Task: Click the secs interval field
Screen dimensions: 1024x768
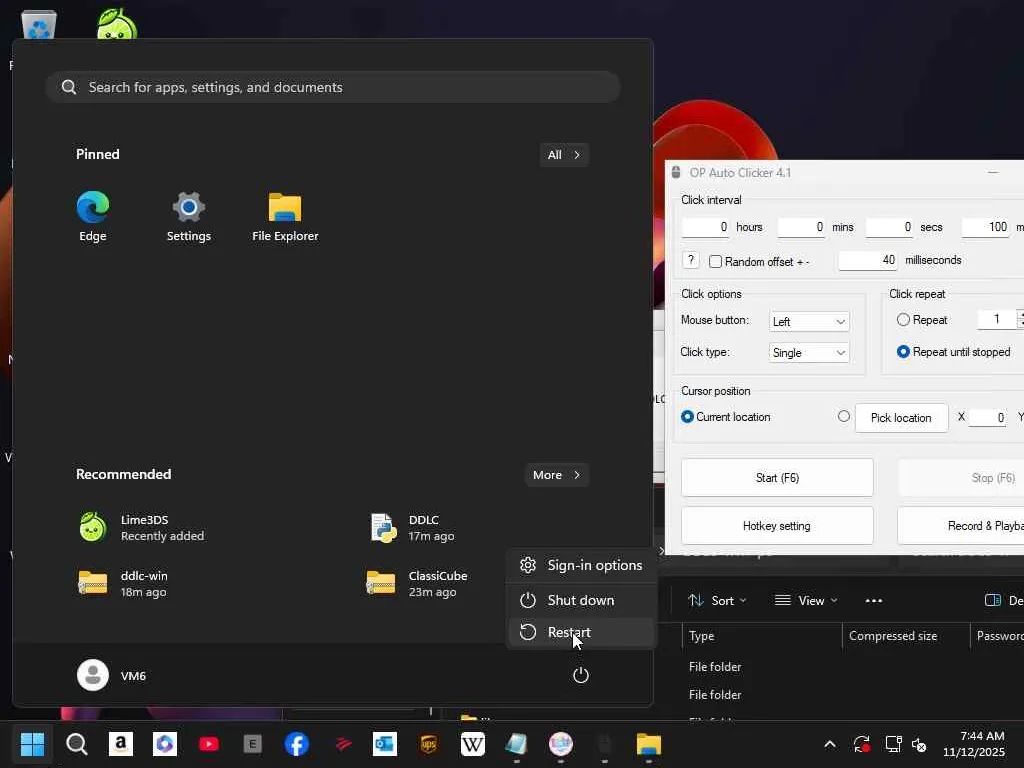Action: click(x=889, y=227)
